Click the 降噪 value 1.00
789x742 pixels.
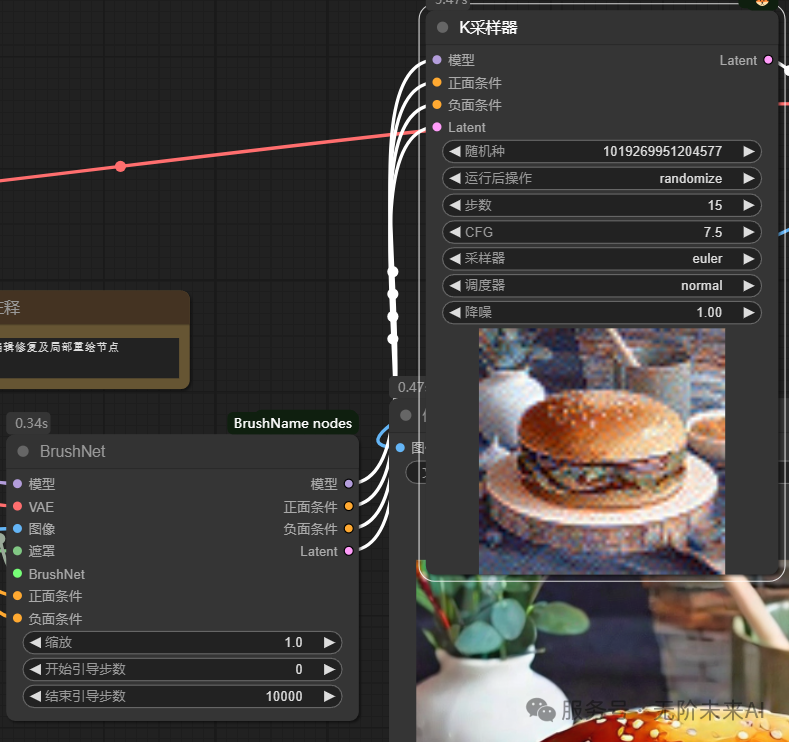click(x=709, y=312)
